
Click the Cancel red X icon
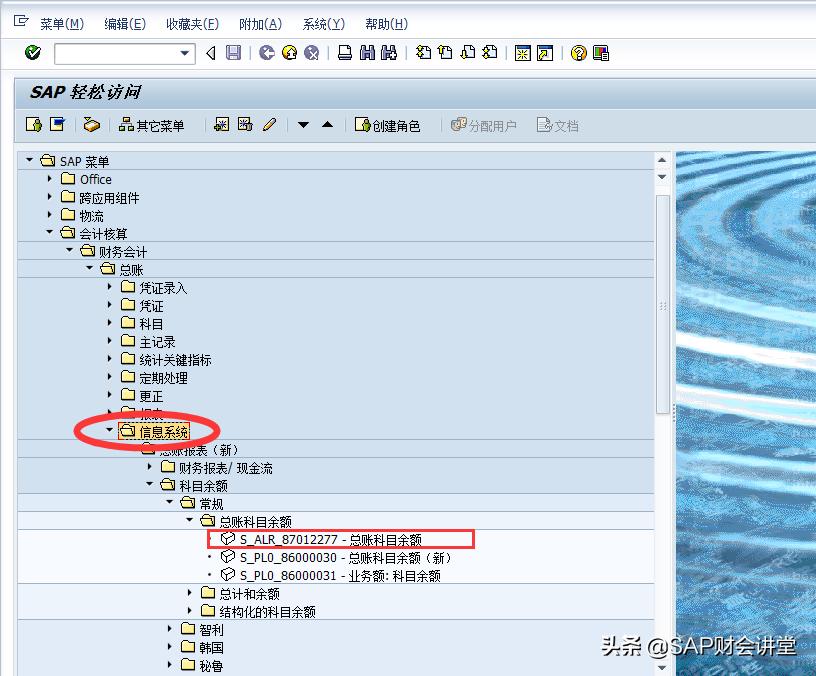click(x=310, y=52)
